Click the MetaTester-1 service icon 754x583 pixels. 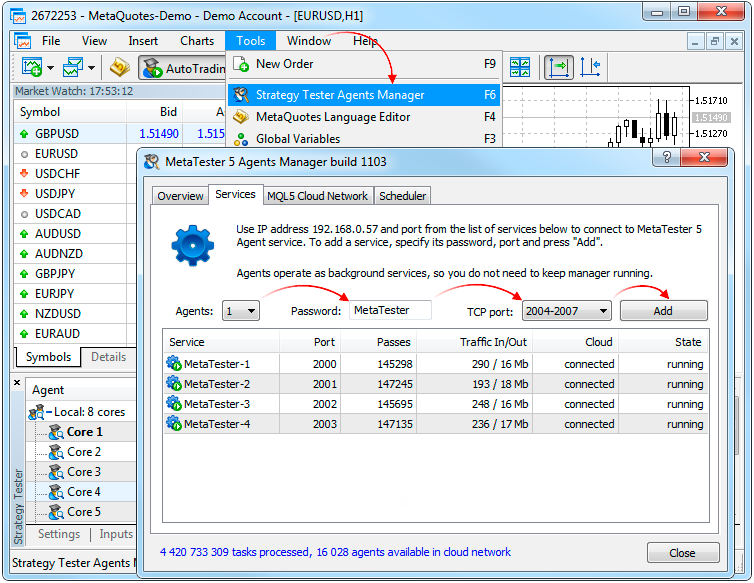point(174,363)
